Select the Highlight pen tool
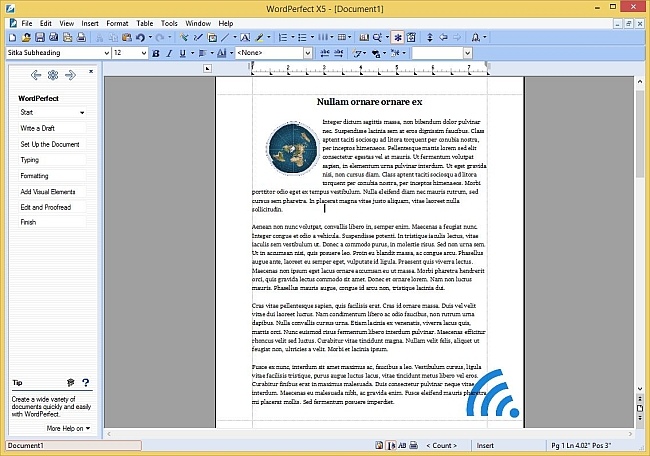This screenshot has height=456, width=650. 260,38
